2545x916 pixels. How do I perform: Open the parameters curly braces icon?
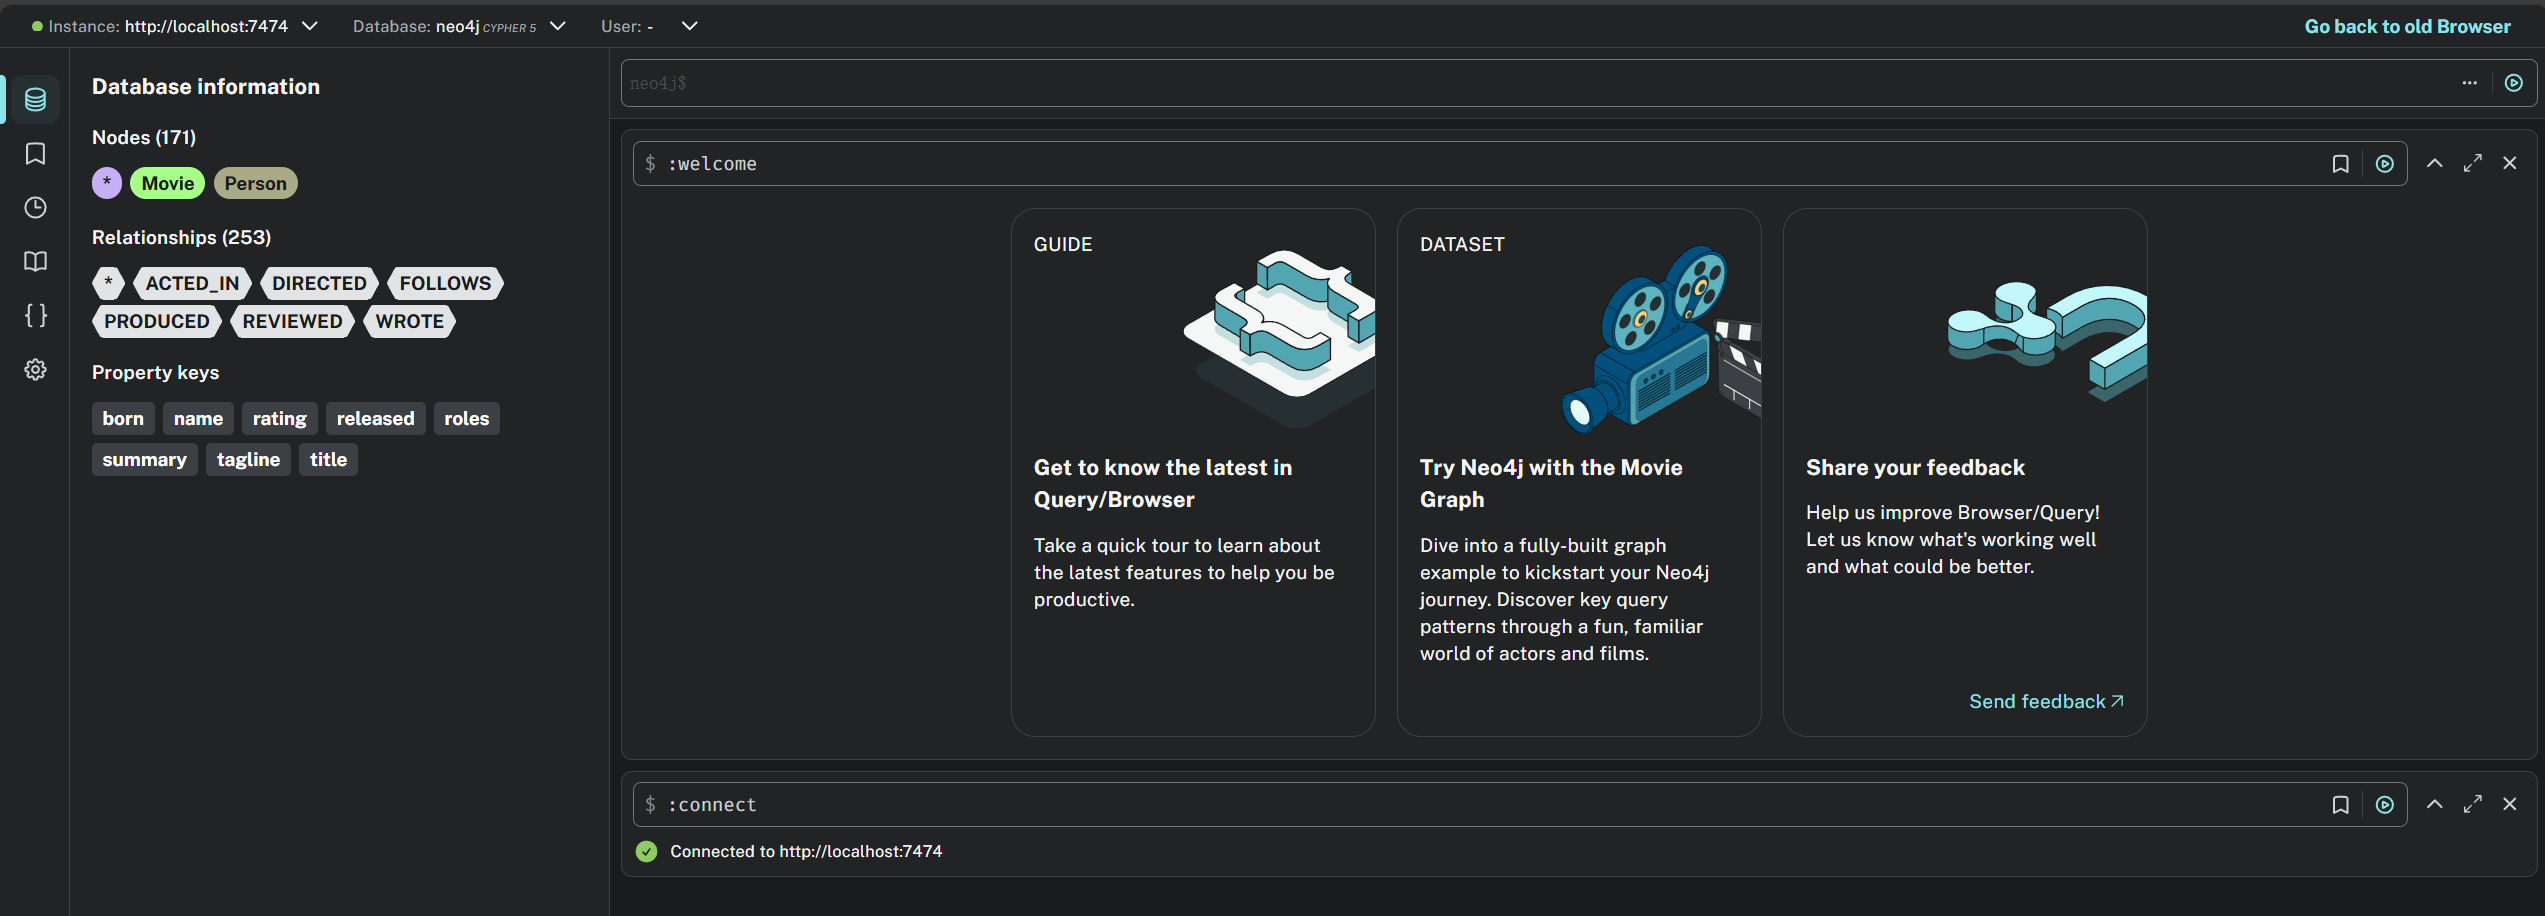pyautogui.click(x=35, y=315)
